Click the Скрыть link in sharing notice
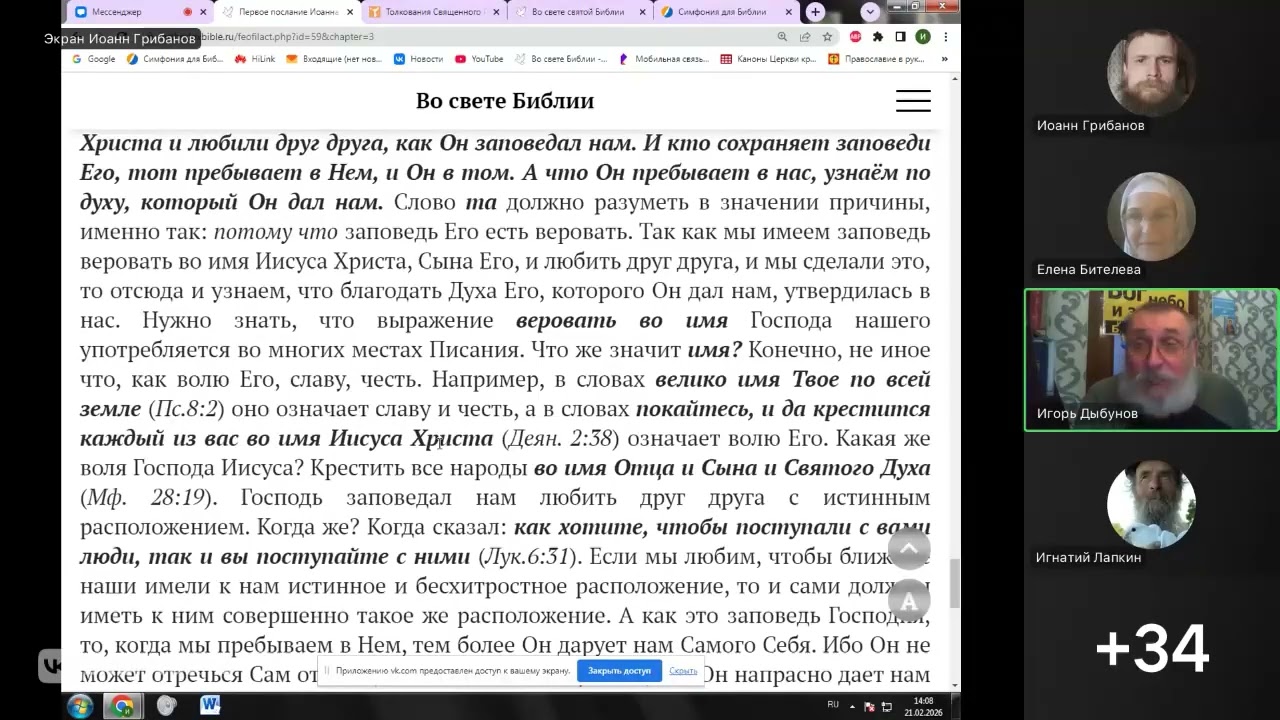 pos(683,671)
